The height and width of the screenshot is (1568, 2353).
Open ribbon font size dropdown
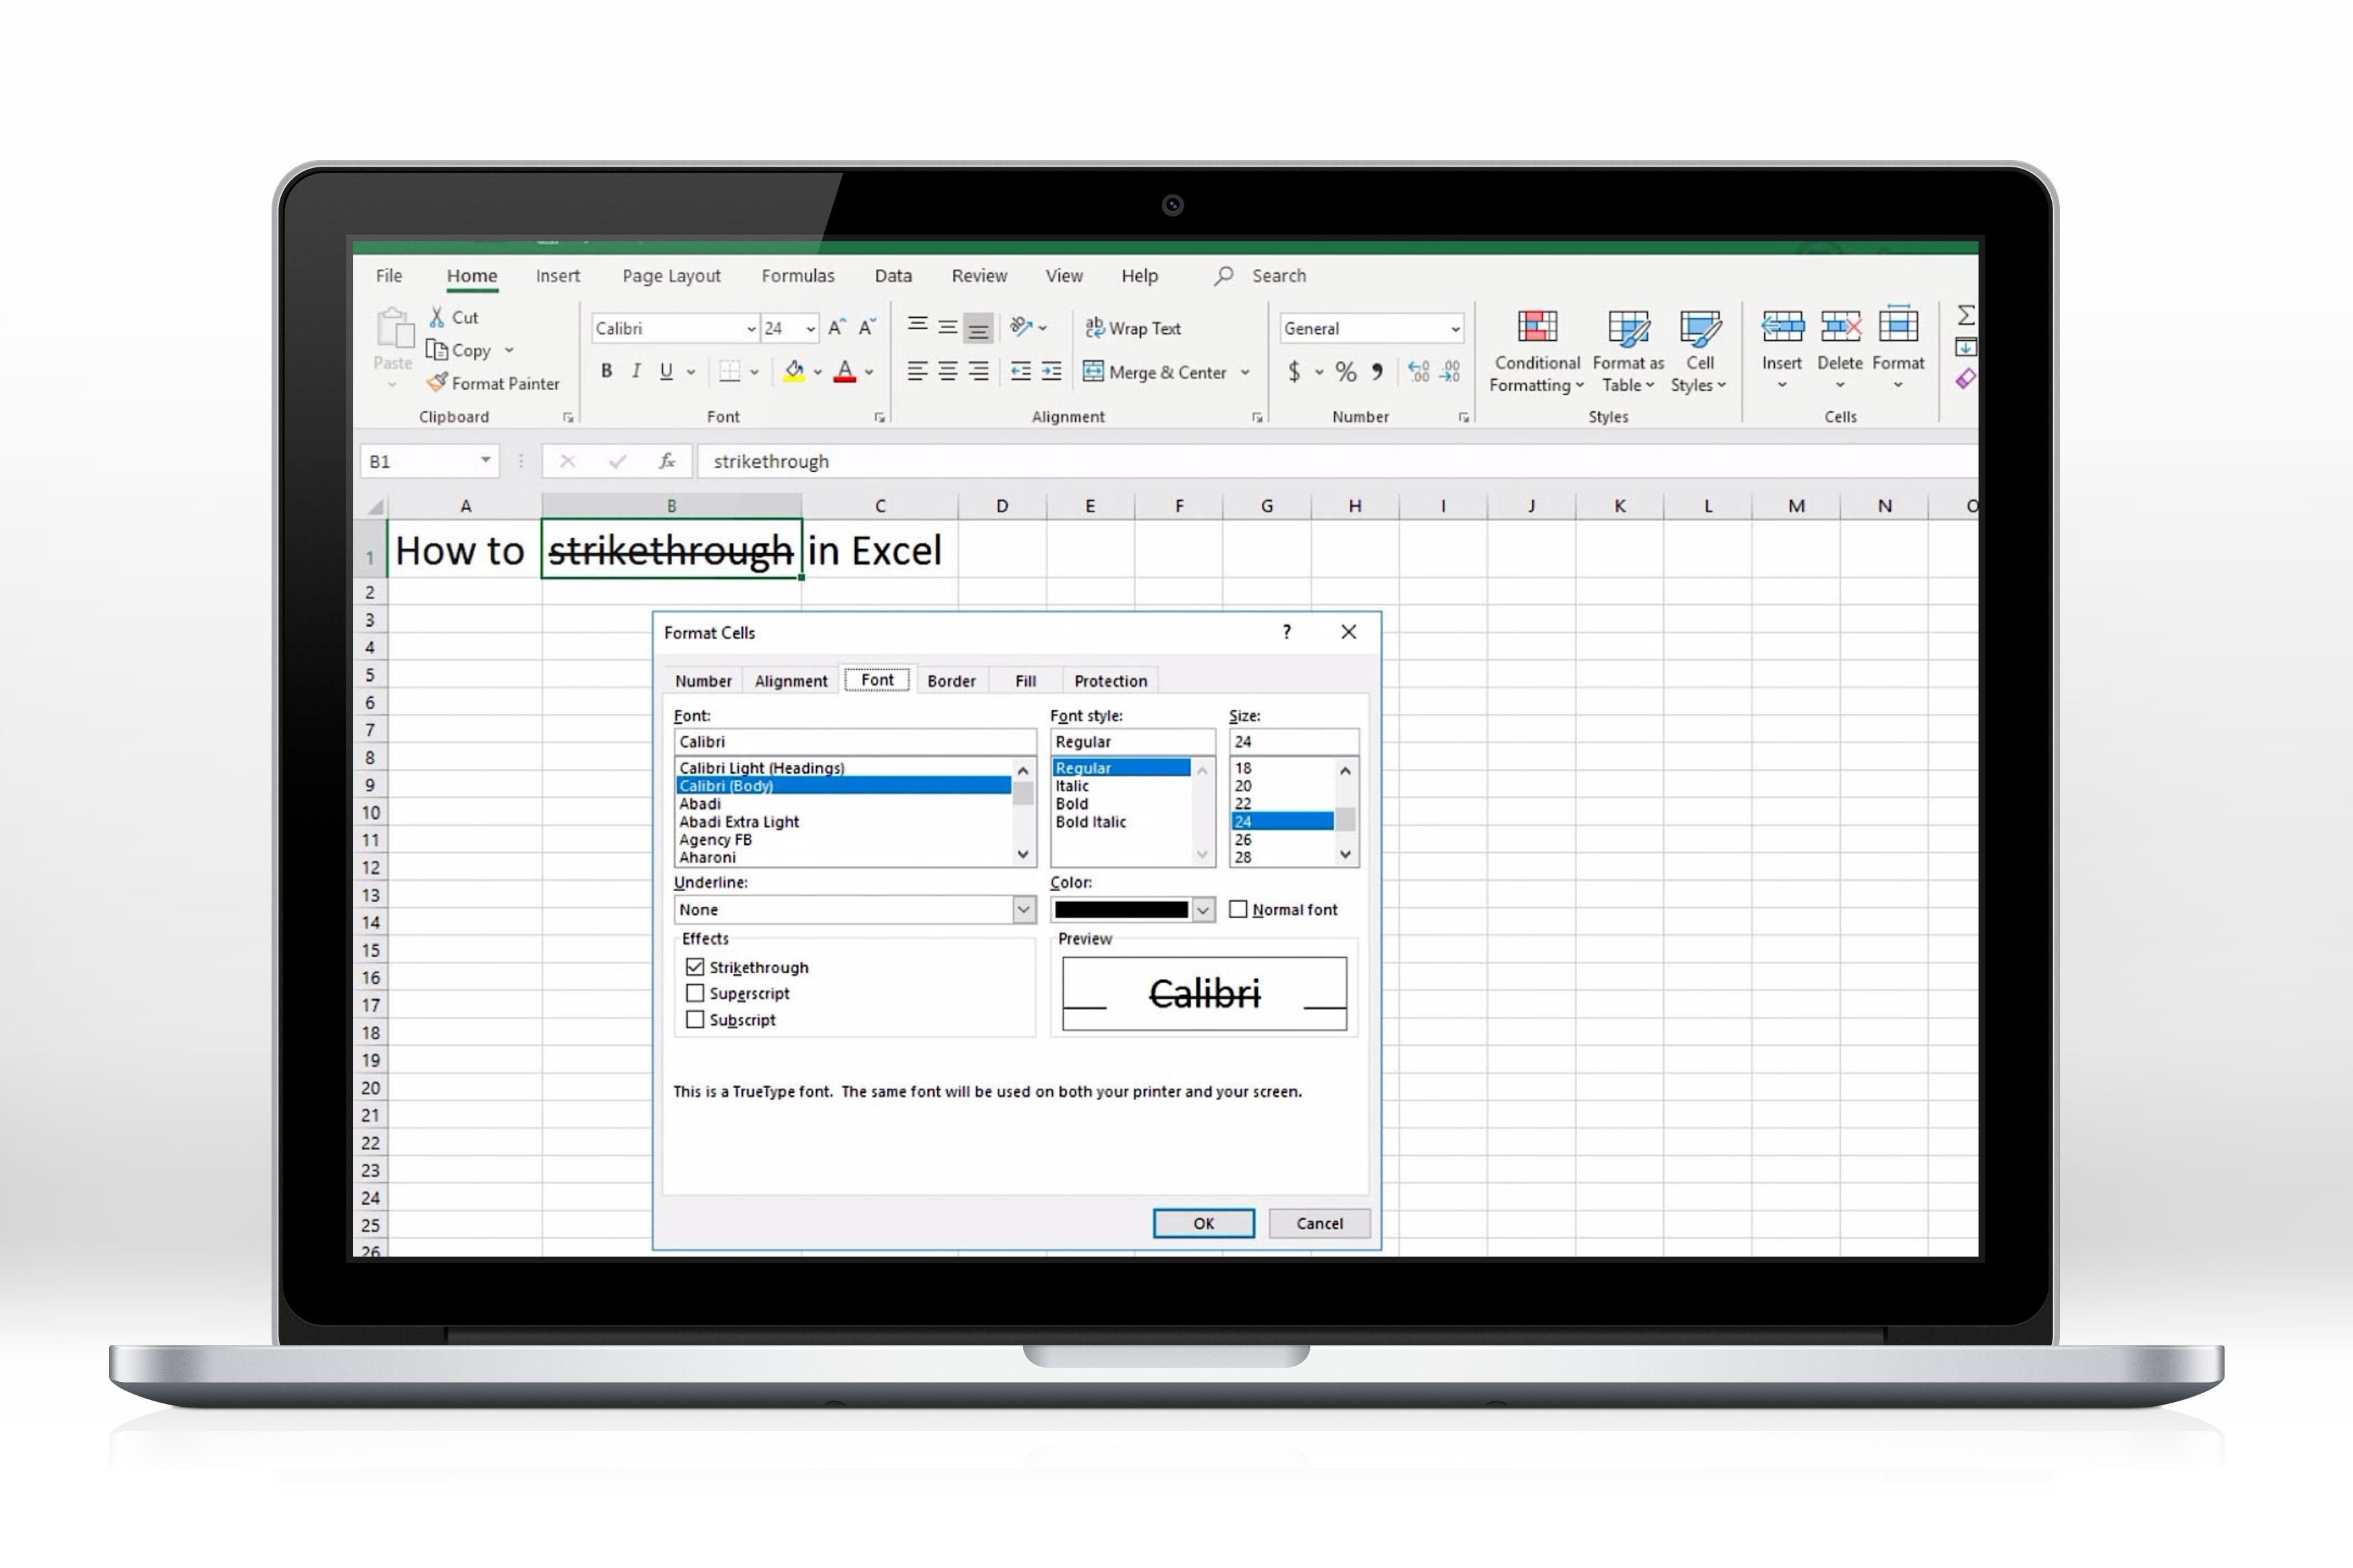coord(810,328)
